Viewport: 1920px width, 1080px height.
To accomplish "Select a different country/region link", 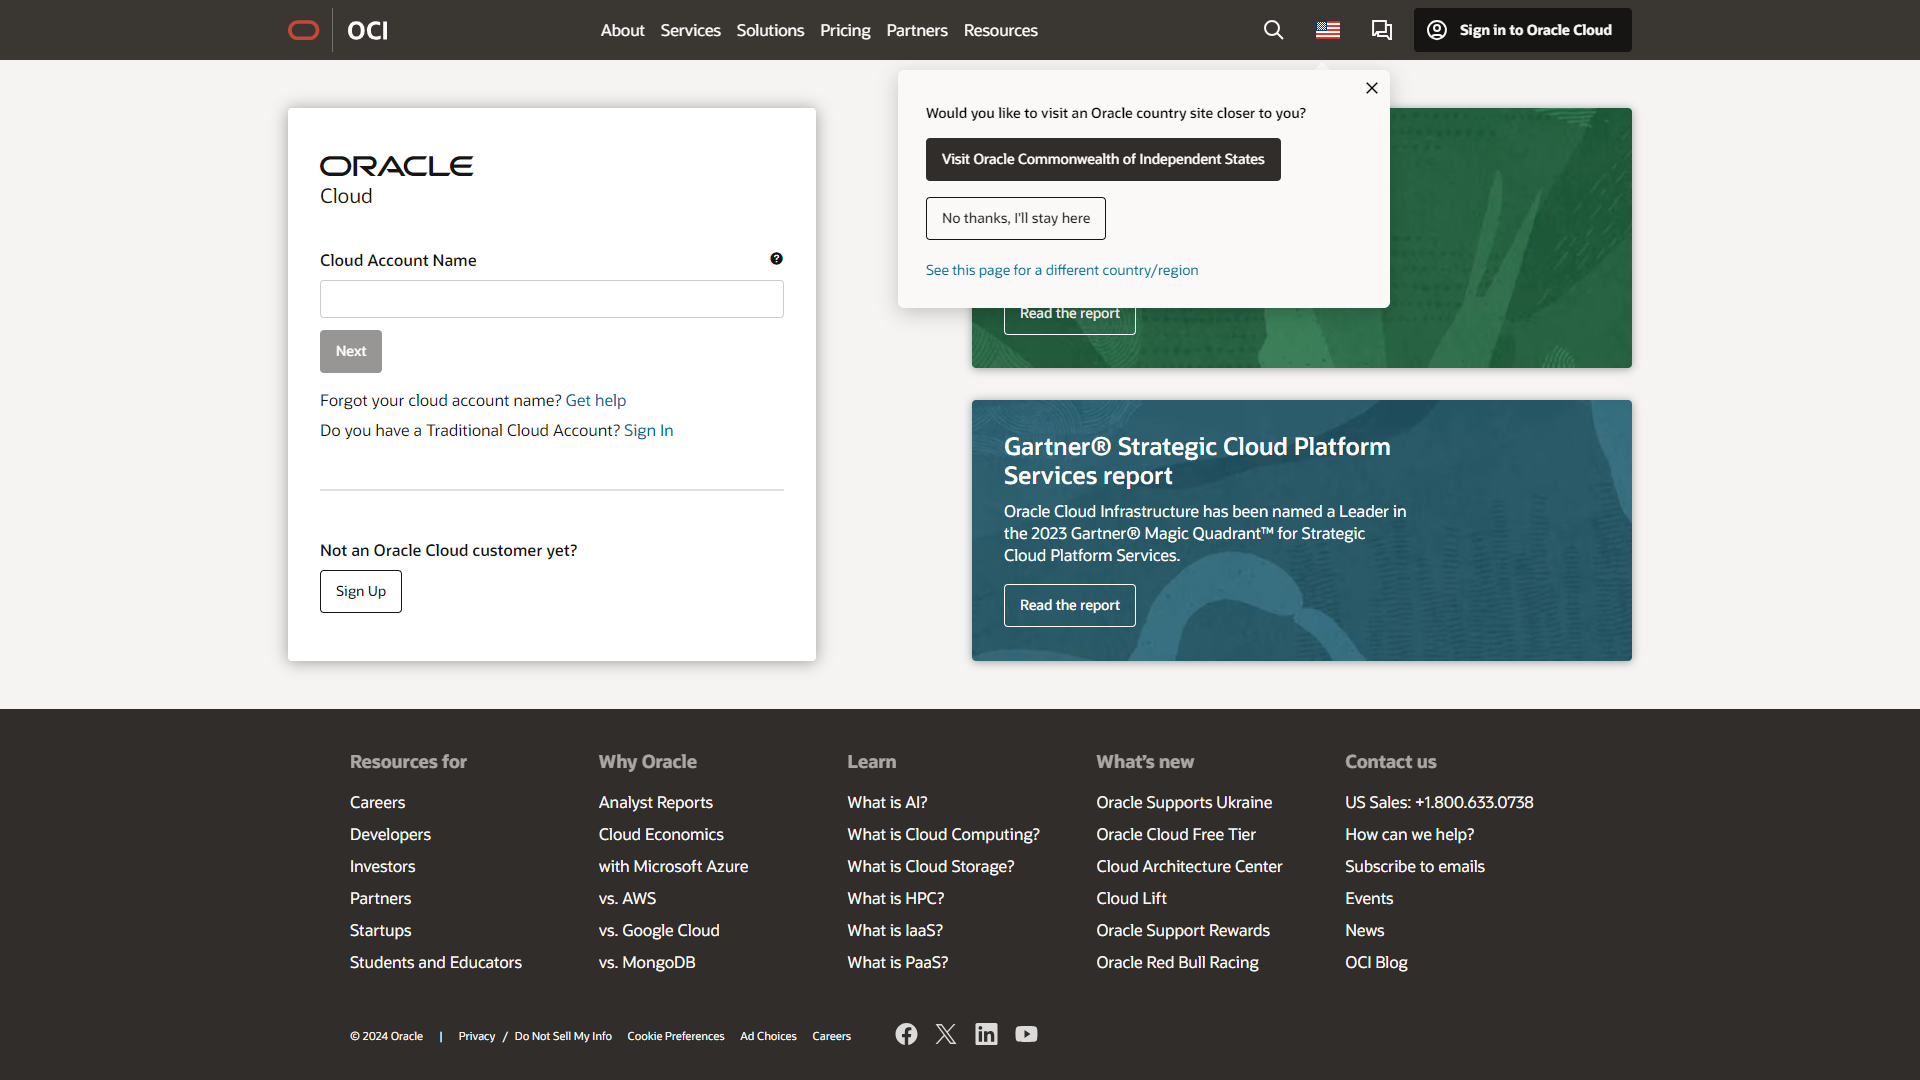I will 1061,269.
